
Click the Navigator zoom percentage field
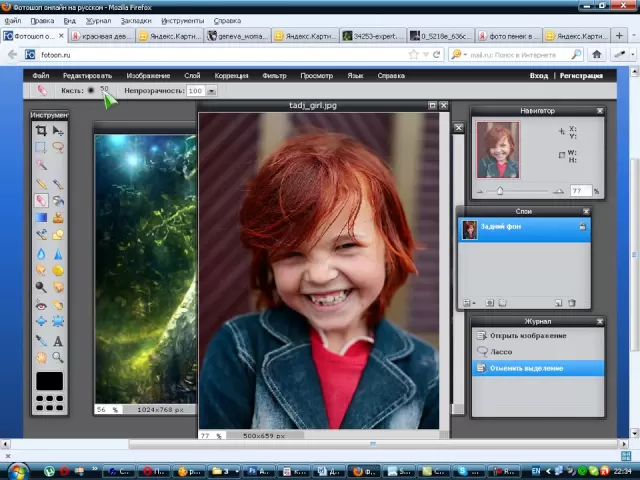tap(579, 190)
